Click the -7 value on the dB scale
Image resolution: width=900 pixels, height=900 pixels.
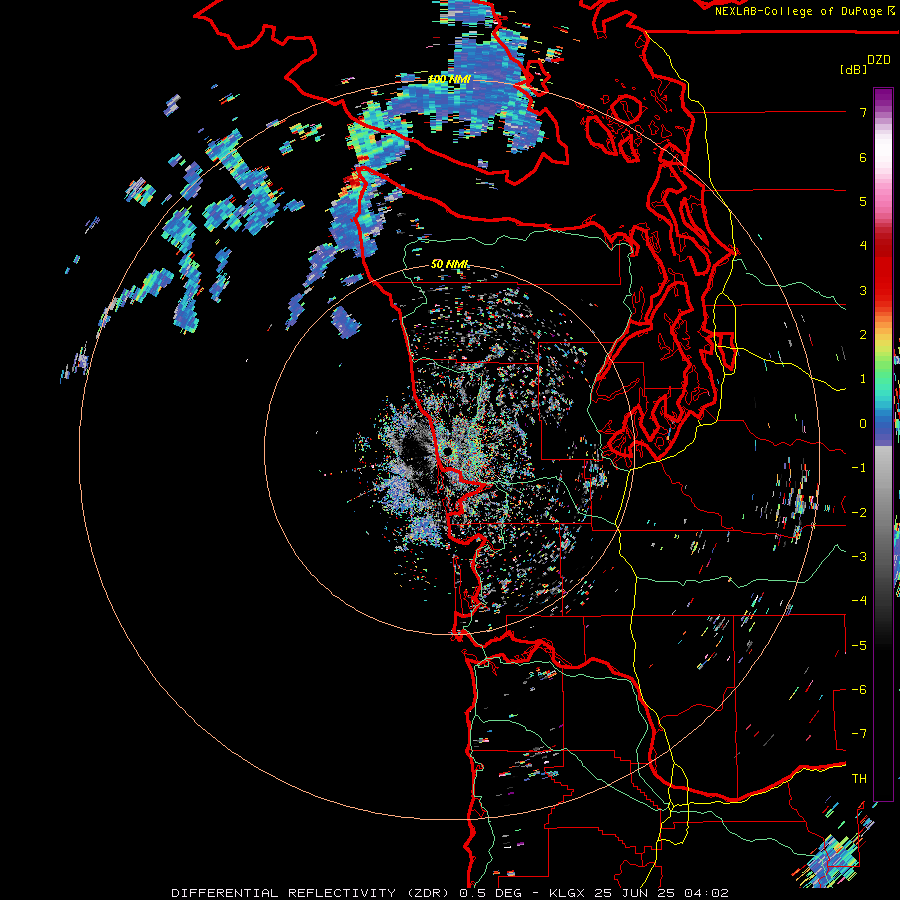[x=859, y=734]
